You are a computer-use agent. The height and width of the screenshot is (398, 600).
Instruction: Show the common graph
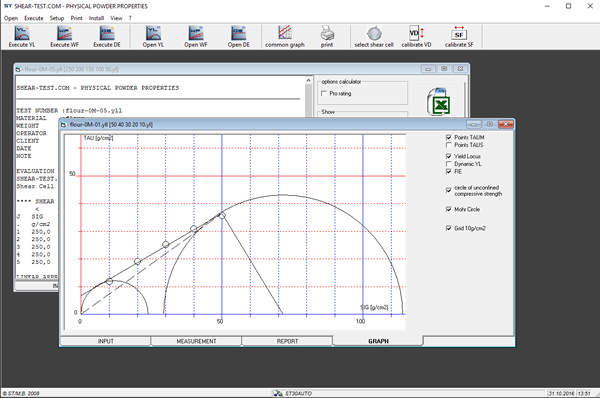(x=285, y=37)
